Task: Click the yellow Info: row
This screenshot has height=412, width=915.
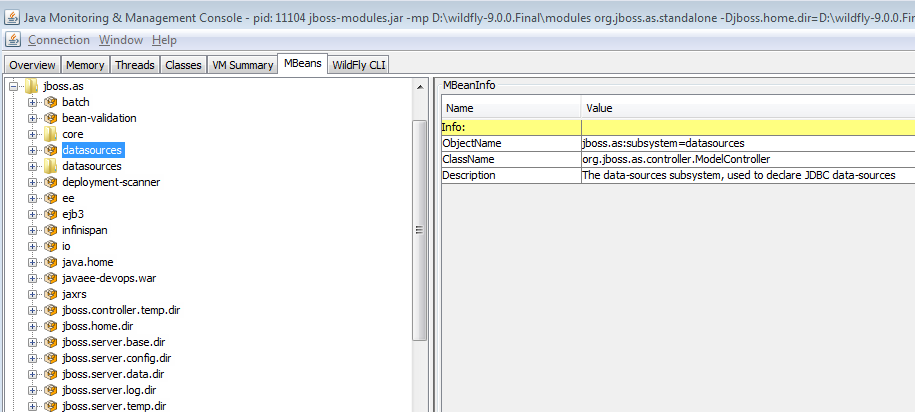Action: (x=678, y=127)
